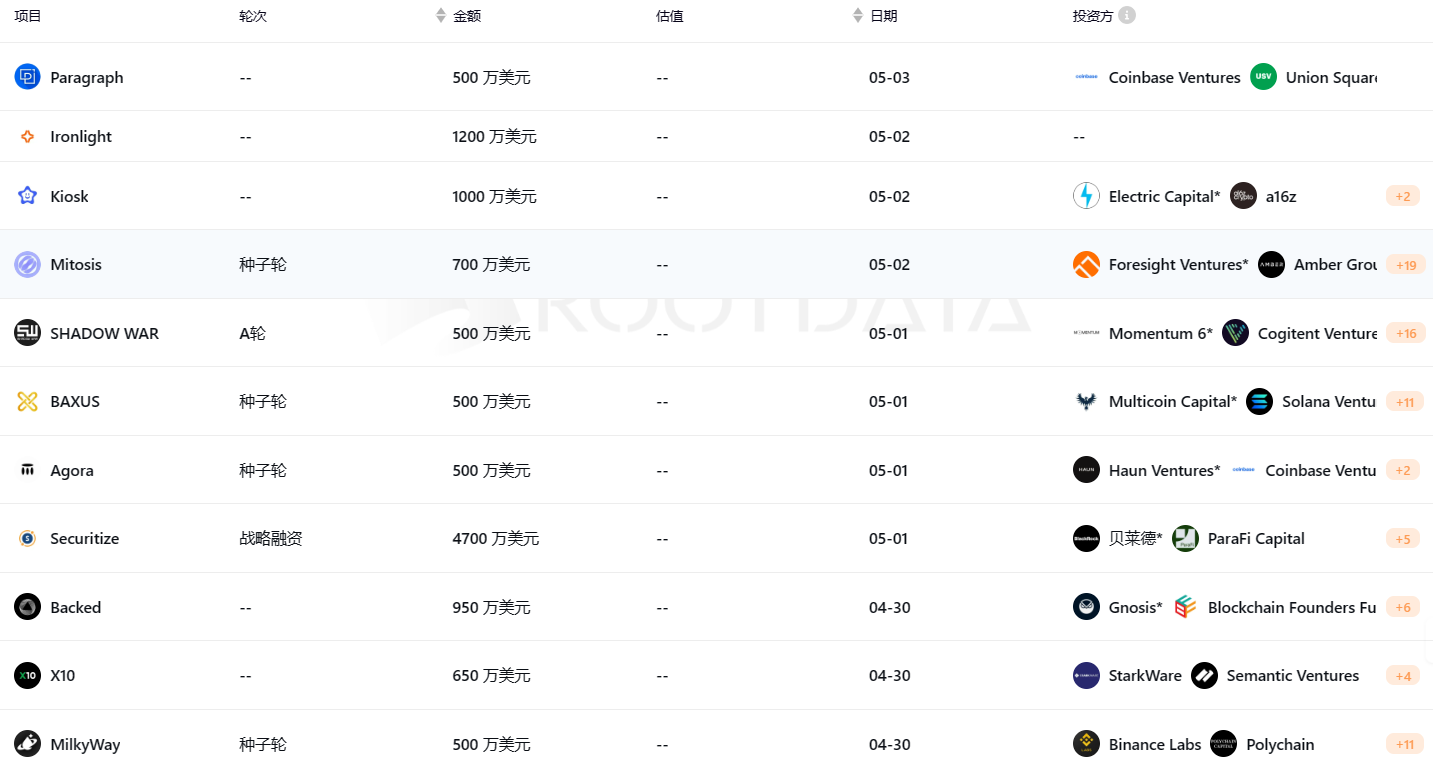This screenshot has height=758, width=1433.
Task: Click the Agora project logo
Action: pyautogui.click(x=27, y=470)
